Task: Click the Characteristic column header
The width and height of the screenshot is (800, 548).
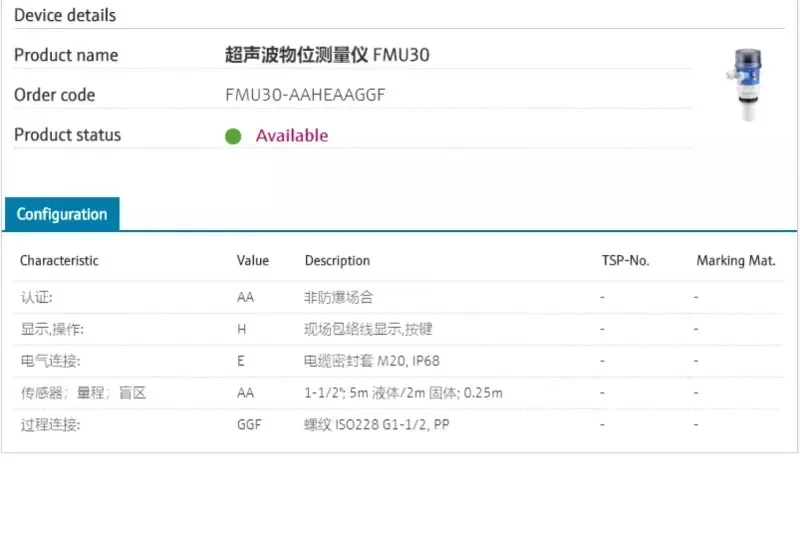Action: pyautogui.click(x=59, y=261)
